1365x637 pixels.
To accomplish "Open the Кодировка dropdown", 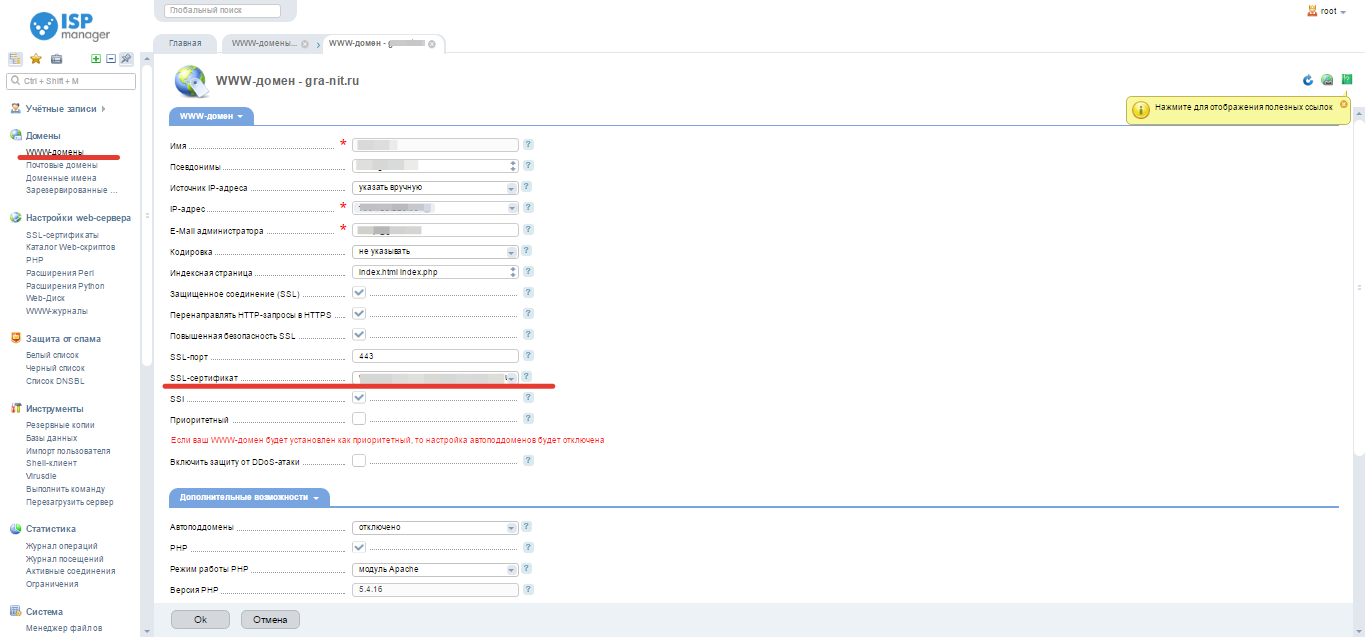I will (435, 251).
